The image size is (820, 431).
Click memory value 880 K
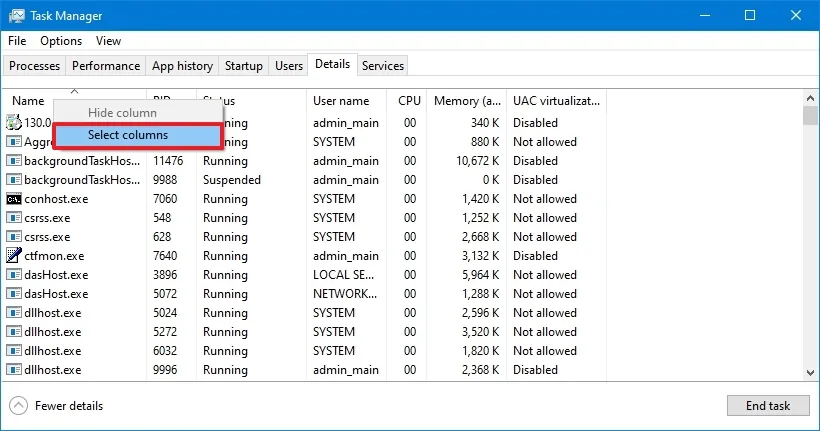(x=485, y=142)
